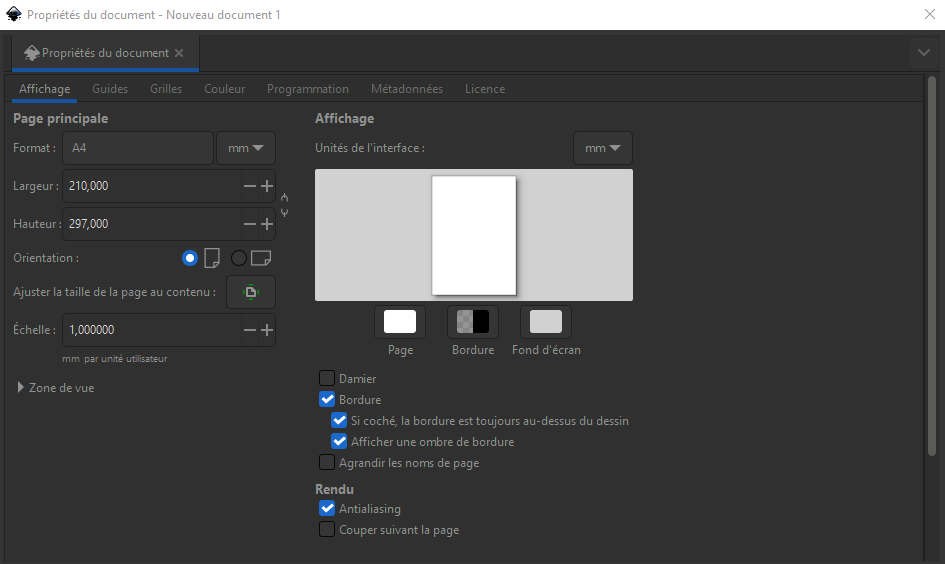Image resolution: width=945 pixels, height=564 pixels.
Task: Close the Propriétés du document tab
Action: [179, 53]
